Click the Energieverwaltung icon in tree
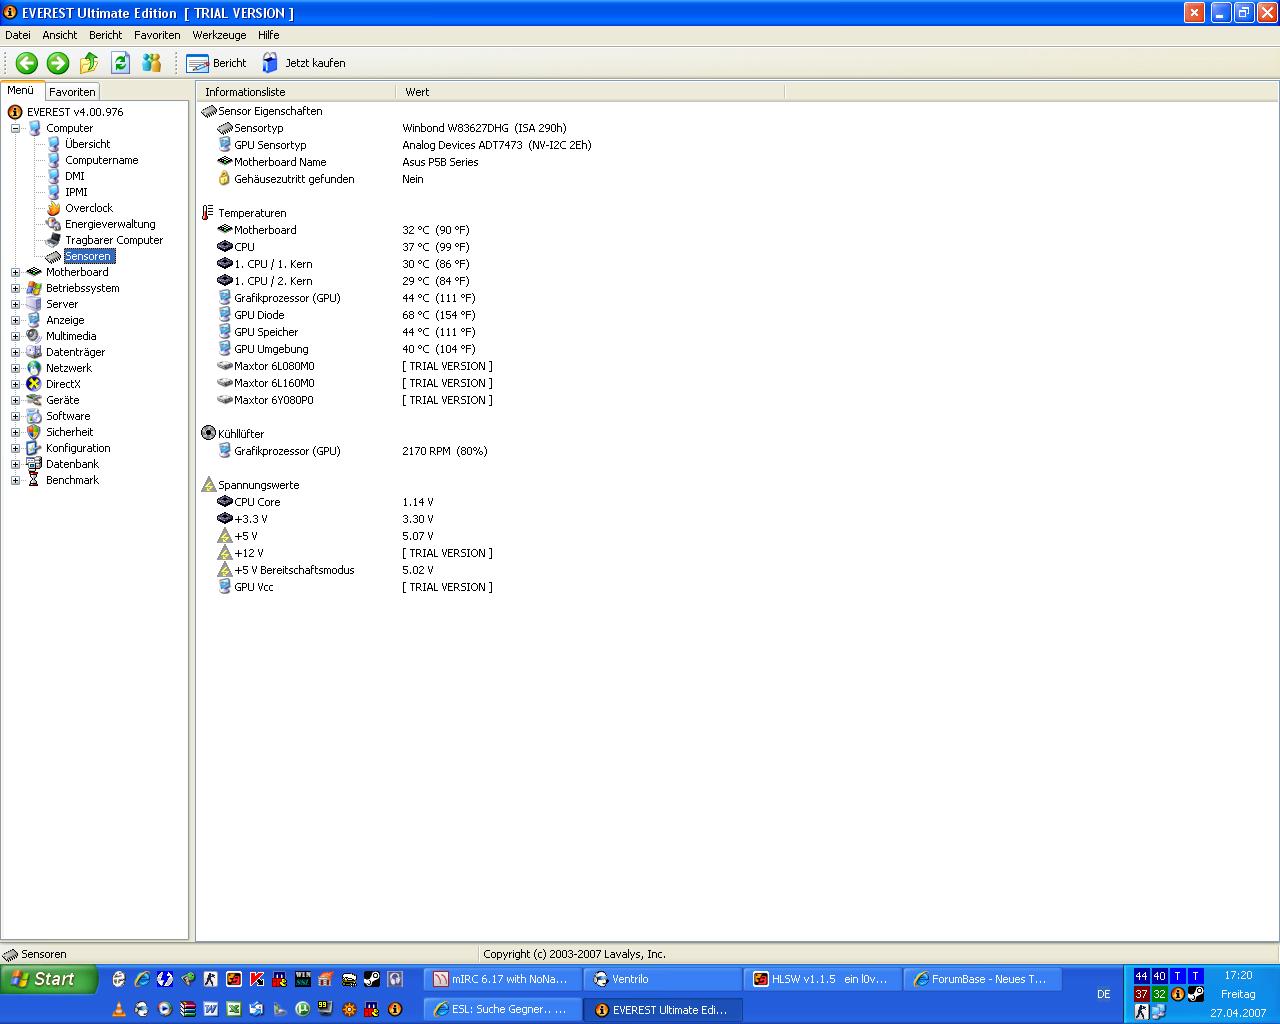The image size is (1280, 1024). pyautogui.click(x=54, y=224)
